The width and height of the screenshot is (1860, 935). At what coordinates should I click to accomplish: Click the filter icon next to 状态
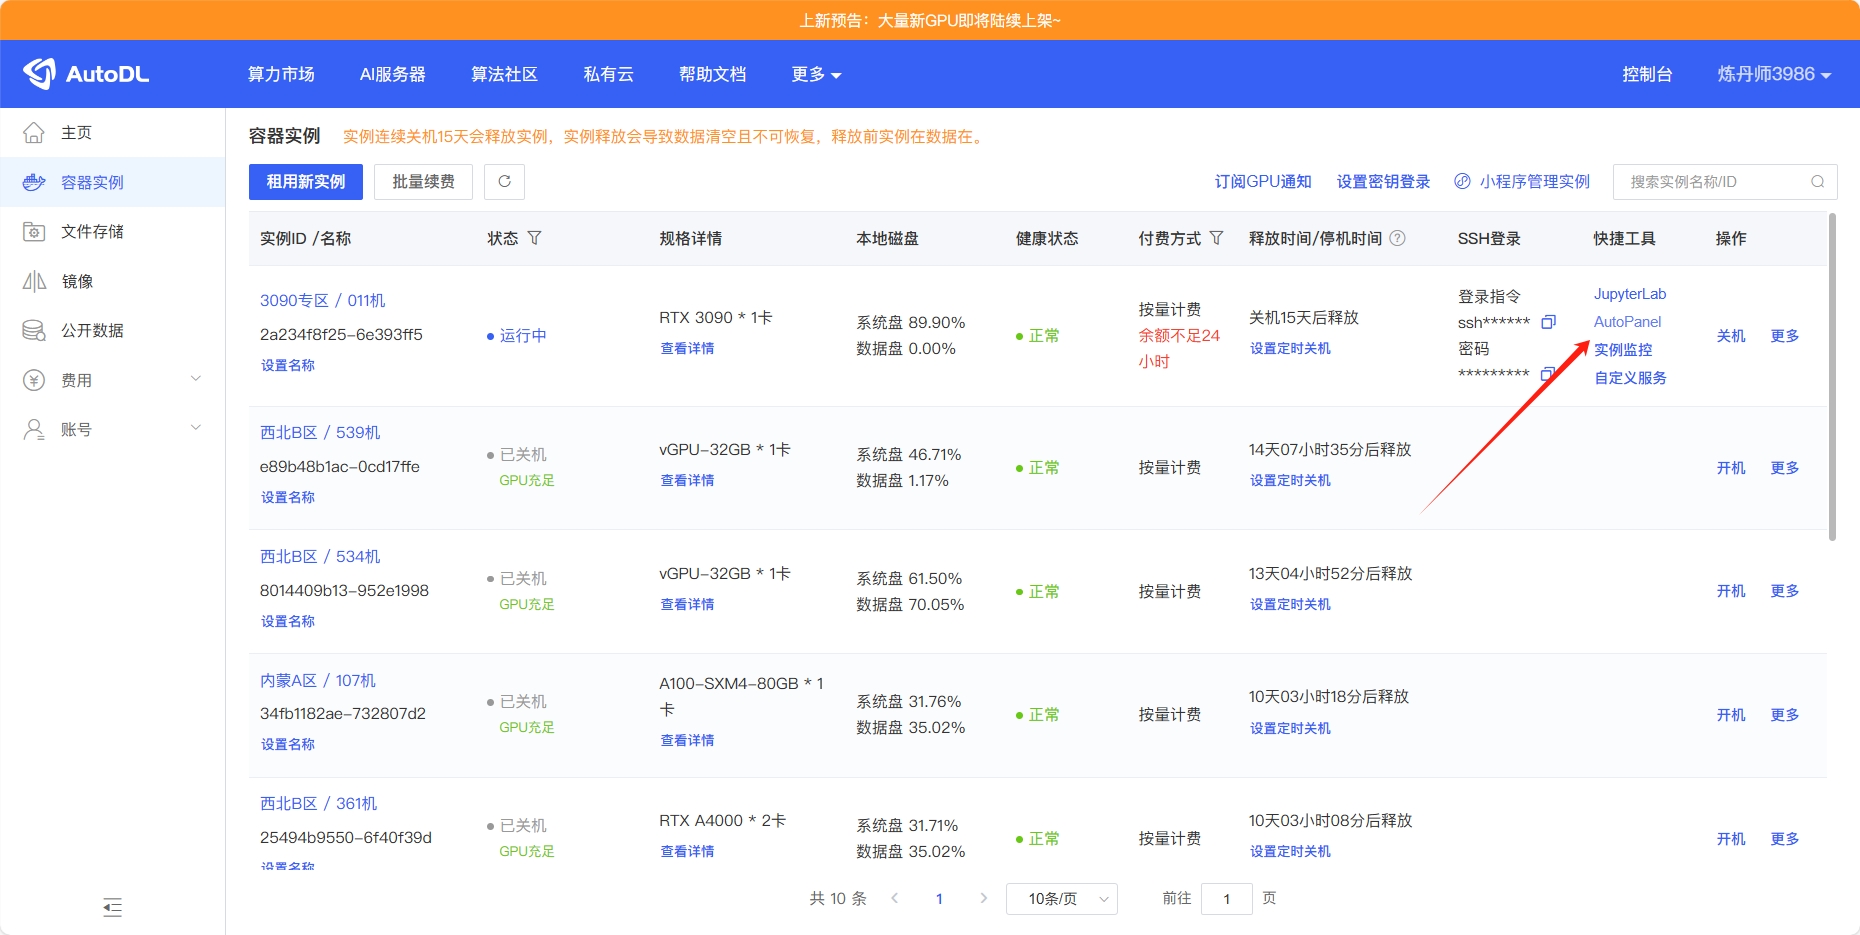click(x=534, y=238)
